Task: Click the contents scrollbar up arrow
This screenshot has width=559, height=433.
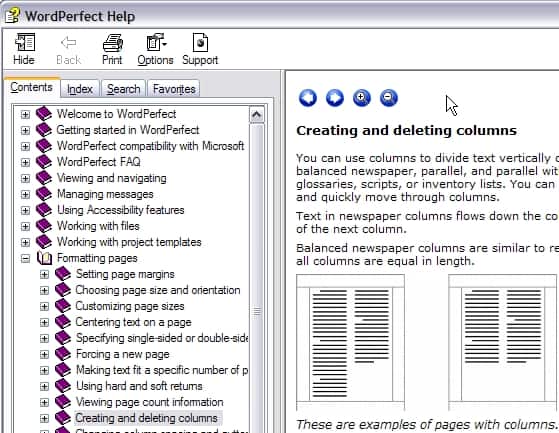Action: 257,115
